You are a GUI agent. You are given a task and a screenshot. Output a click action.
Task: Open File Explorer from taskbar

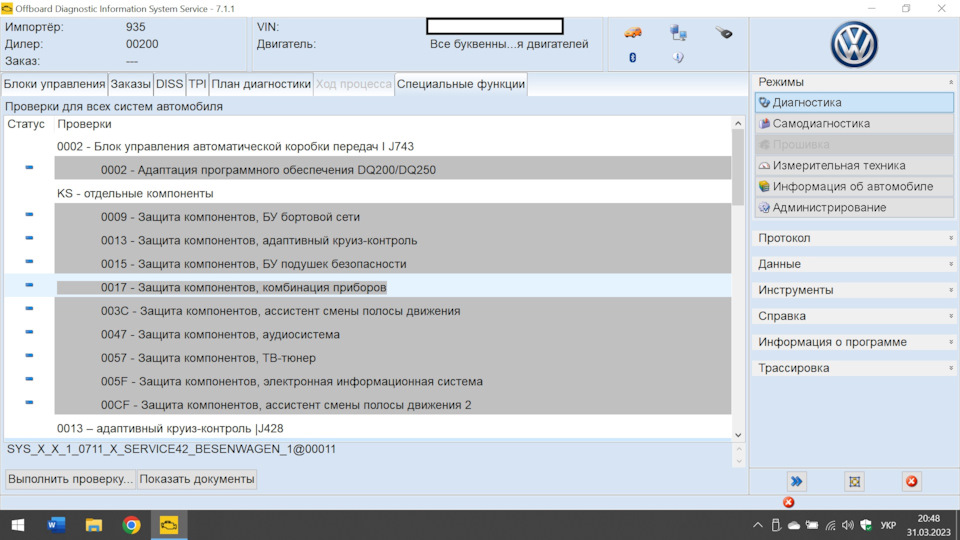click(94, 525)
